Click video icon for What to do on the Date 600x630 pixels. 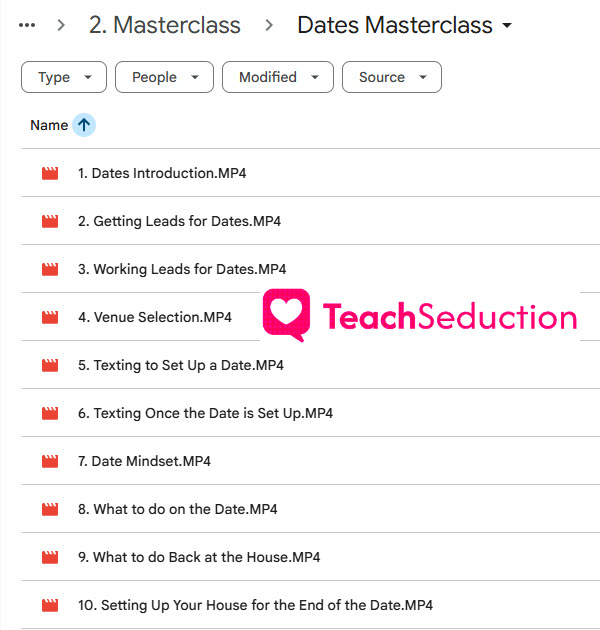click(50, 509)
